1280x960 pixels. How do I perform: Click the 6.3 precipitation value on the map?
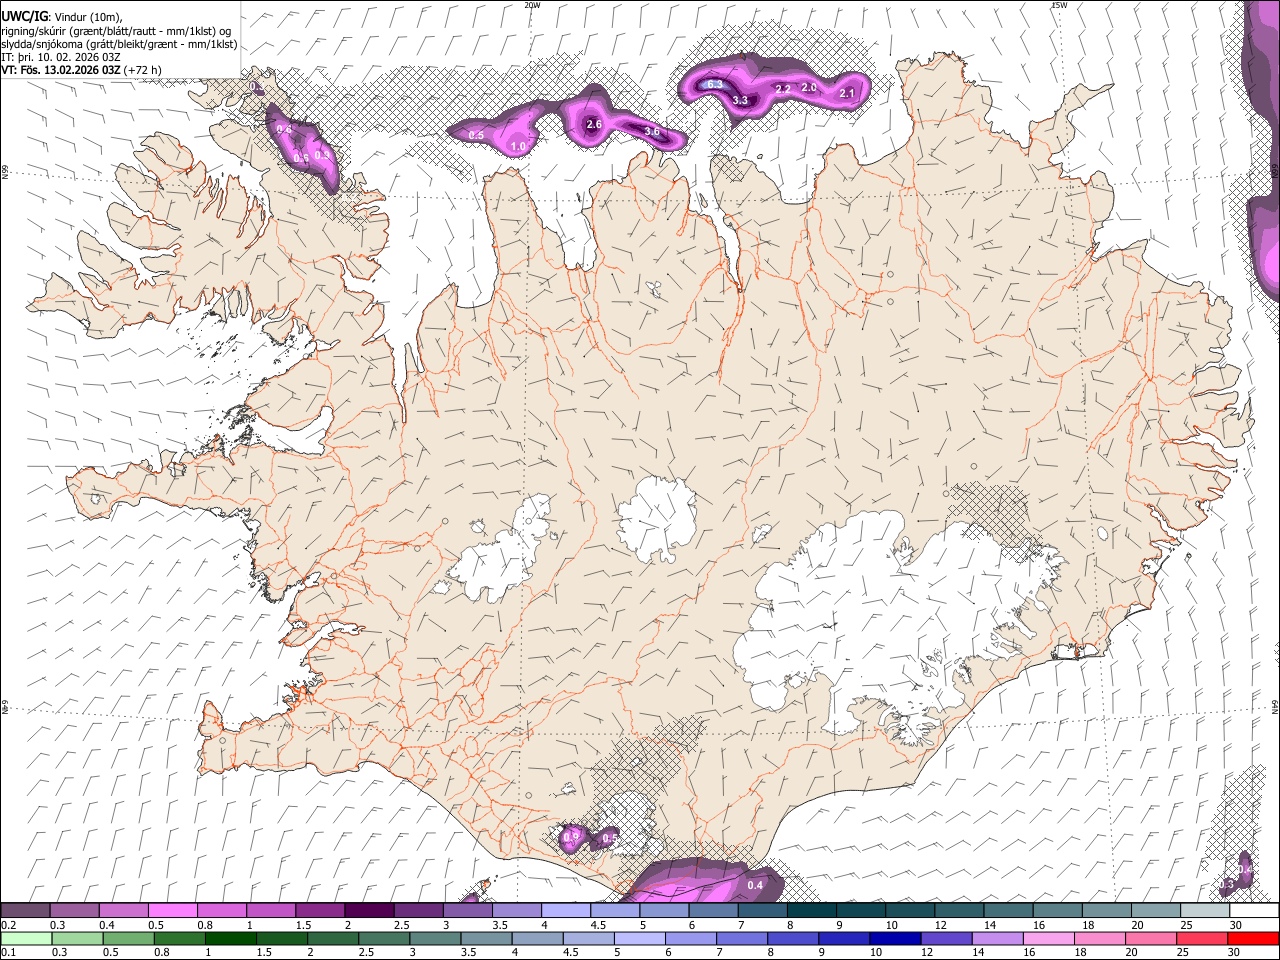[714, 84]
